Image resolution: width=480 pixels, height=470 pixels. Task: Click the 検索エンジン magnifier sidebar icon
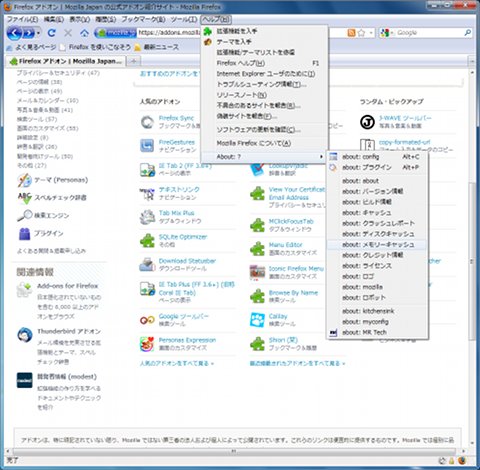[x=24, y=216]
